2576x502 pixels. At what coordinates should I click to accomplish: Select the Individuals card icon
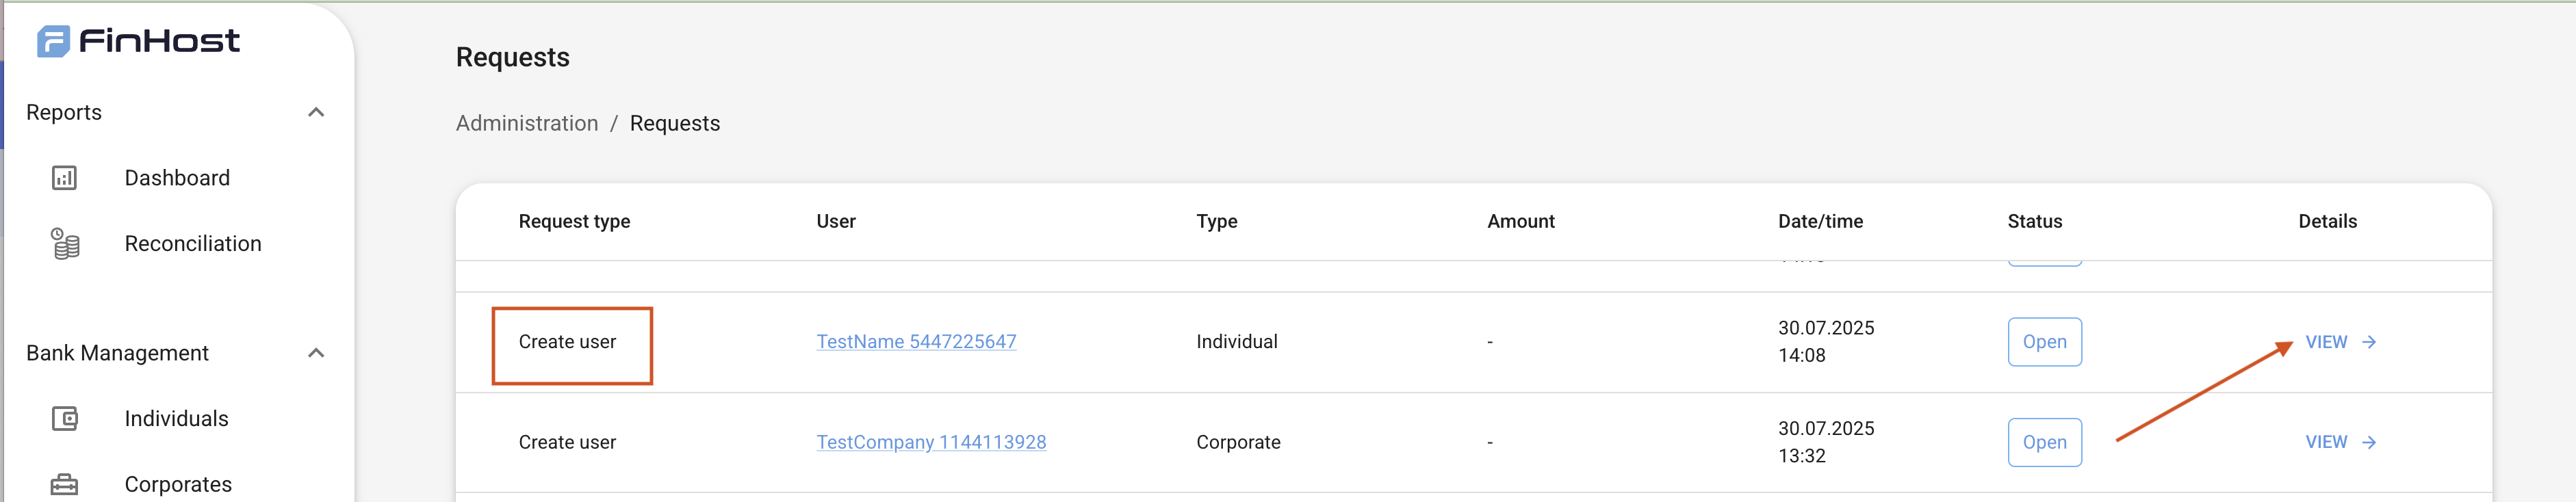(65, 418)
